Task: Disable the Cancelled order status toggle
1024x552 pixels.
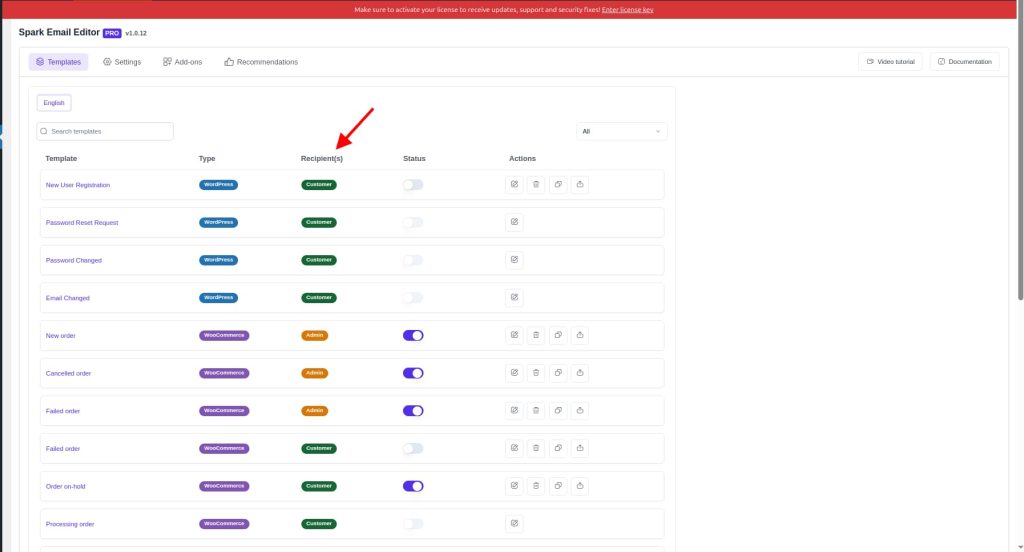Action: (413, 373)
